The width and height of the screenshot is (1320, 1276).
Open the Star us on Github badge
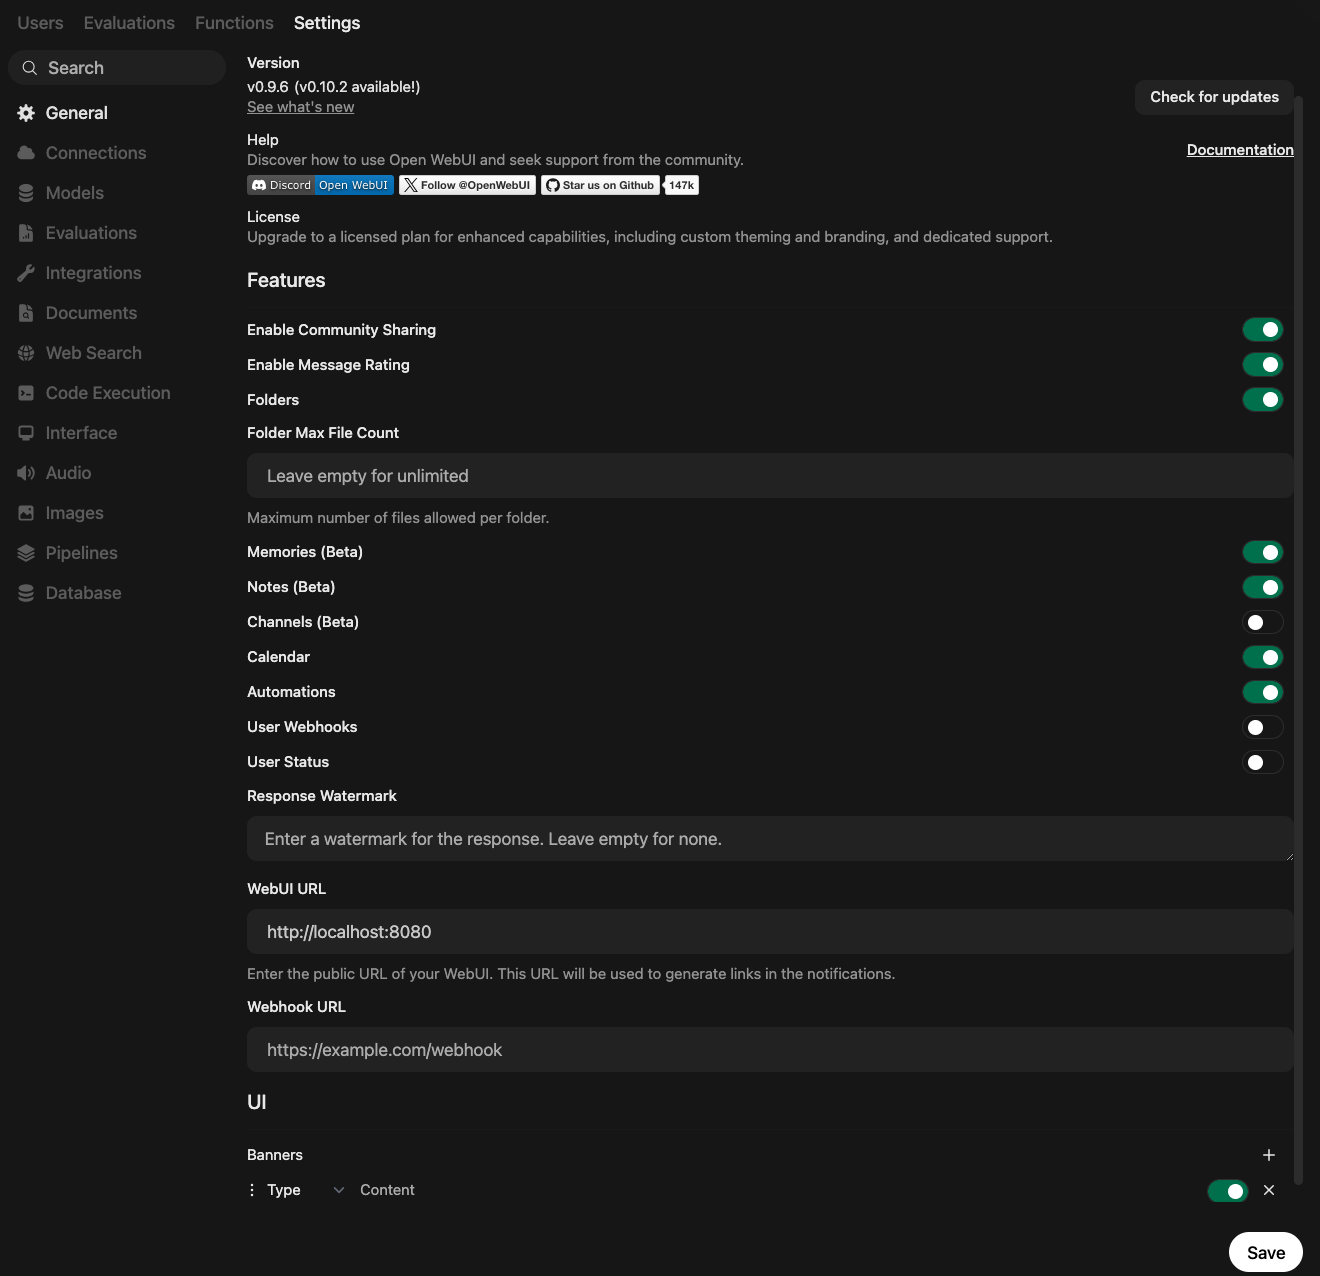coord(601,185)
